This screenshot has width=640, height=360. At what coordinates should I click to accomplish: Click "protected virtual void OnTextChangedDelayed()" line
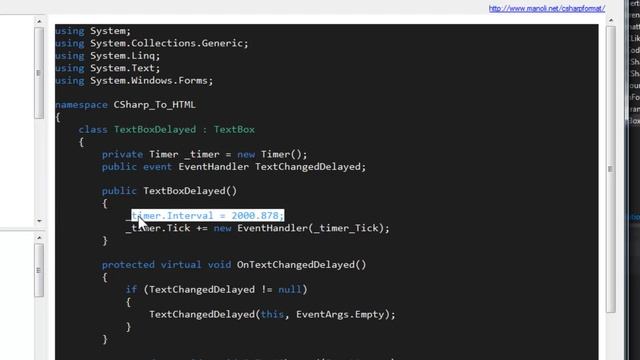(x=234, y=265)
